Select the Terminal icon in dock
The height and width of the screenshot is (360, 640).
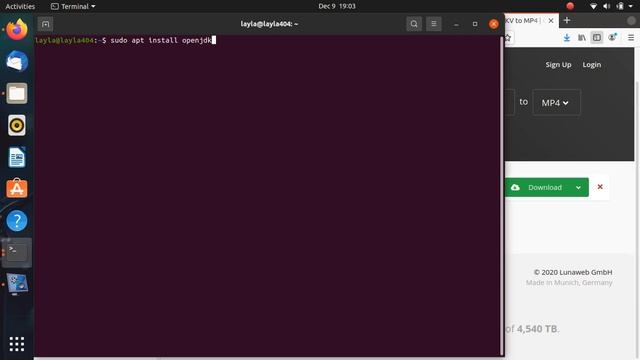pos(17,253)
